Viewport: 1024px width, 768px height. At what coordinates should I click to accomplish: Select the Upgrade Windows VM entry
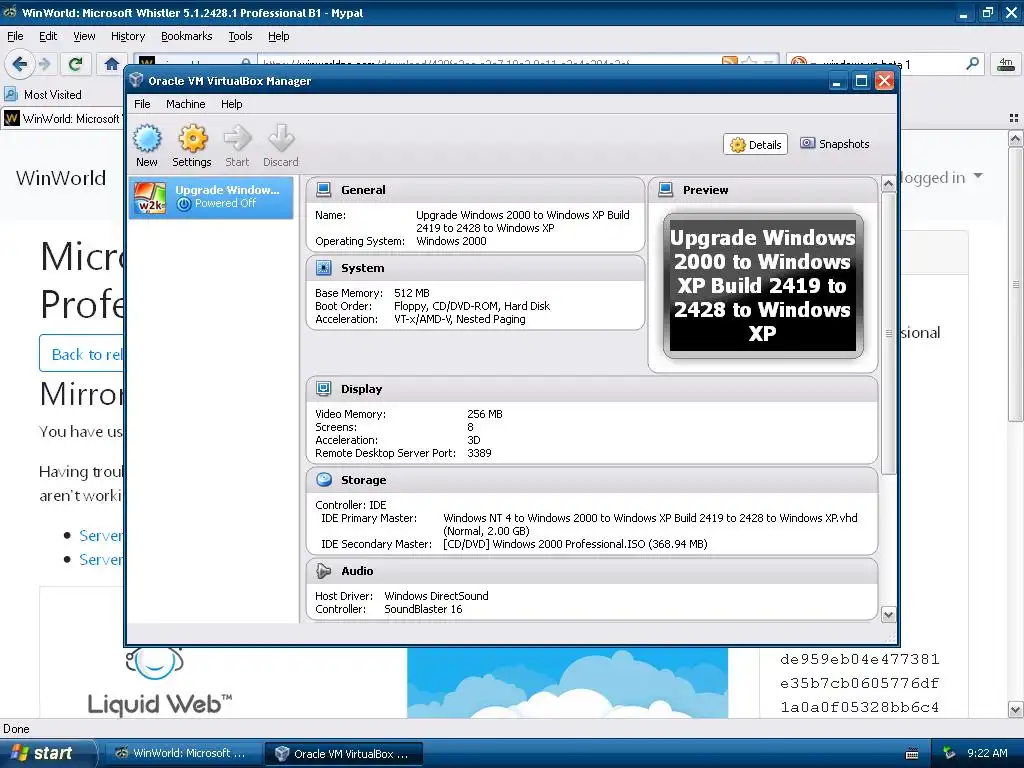211,197
